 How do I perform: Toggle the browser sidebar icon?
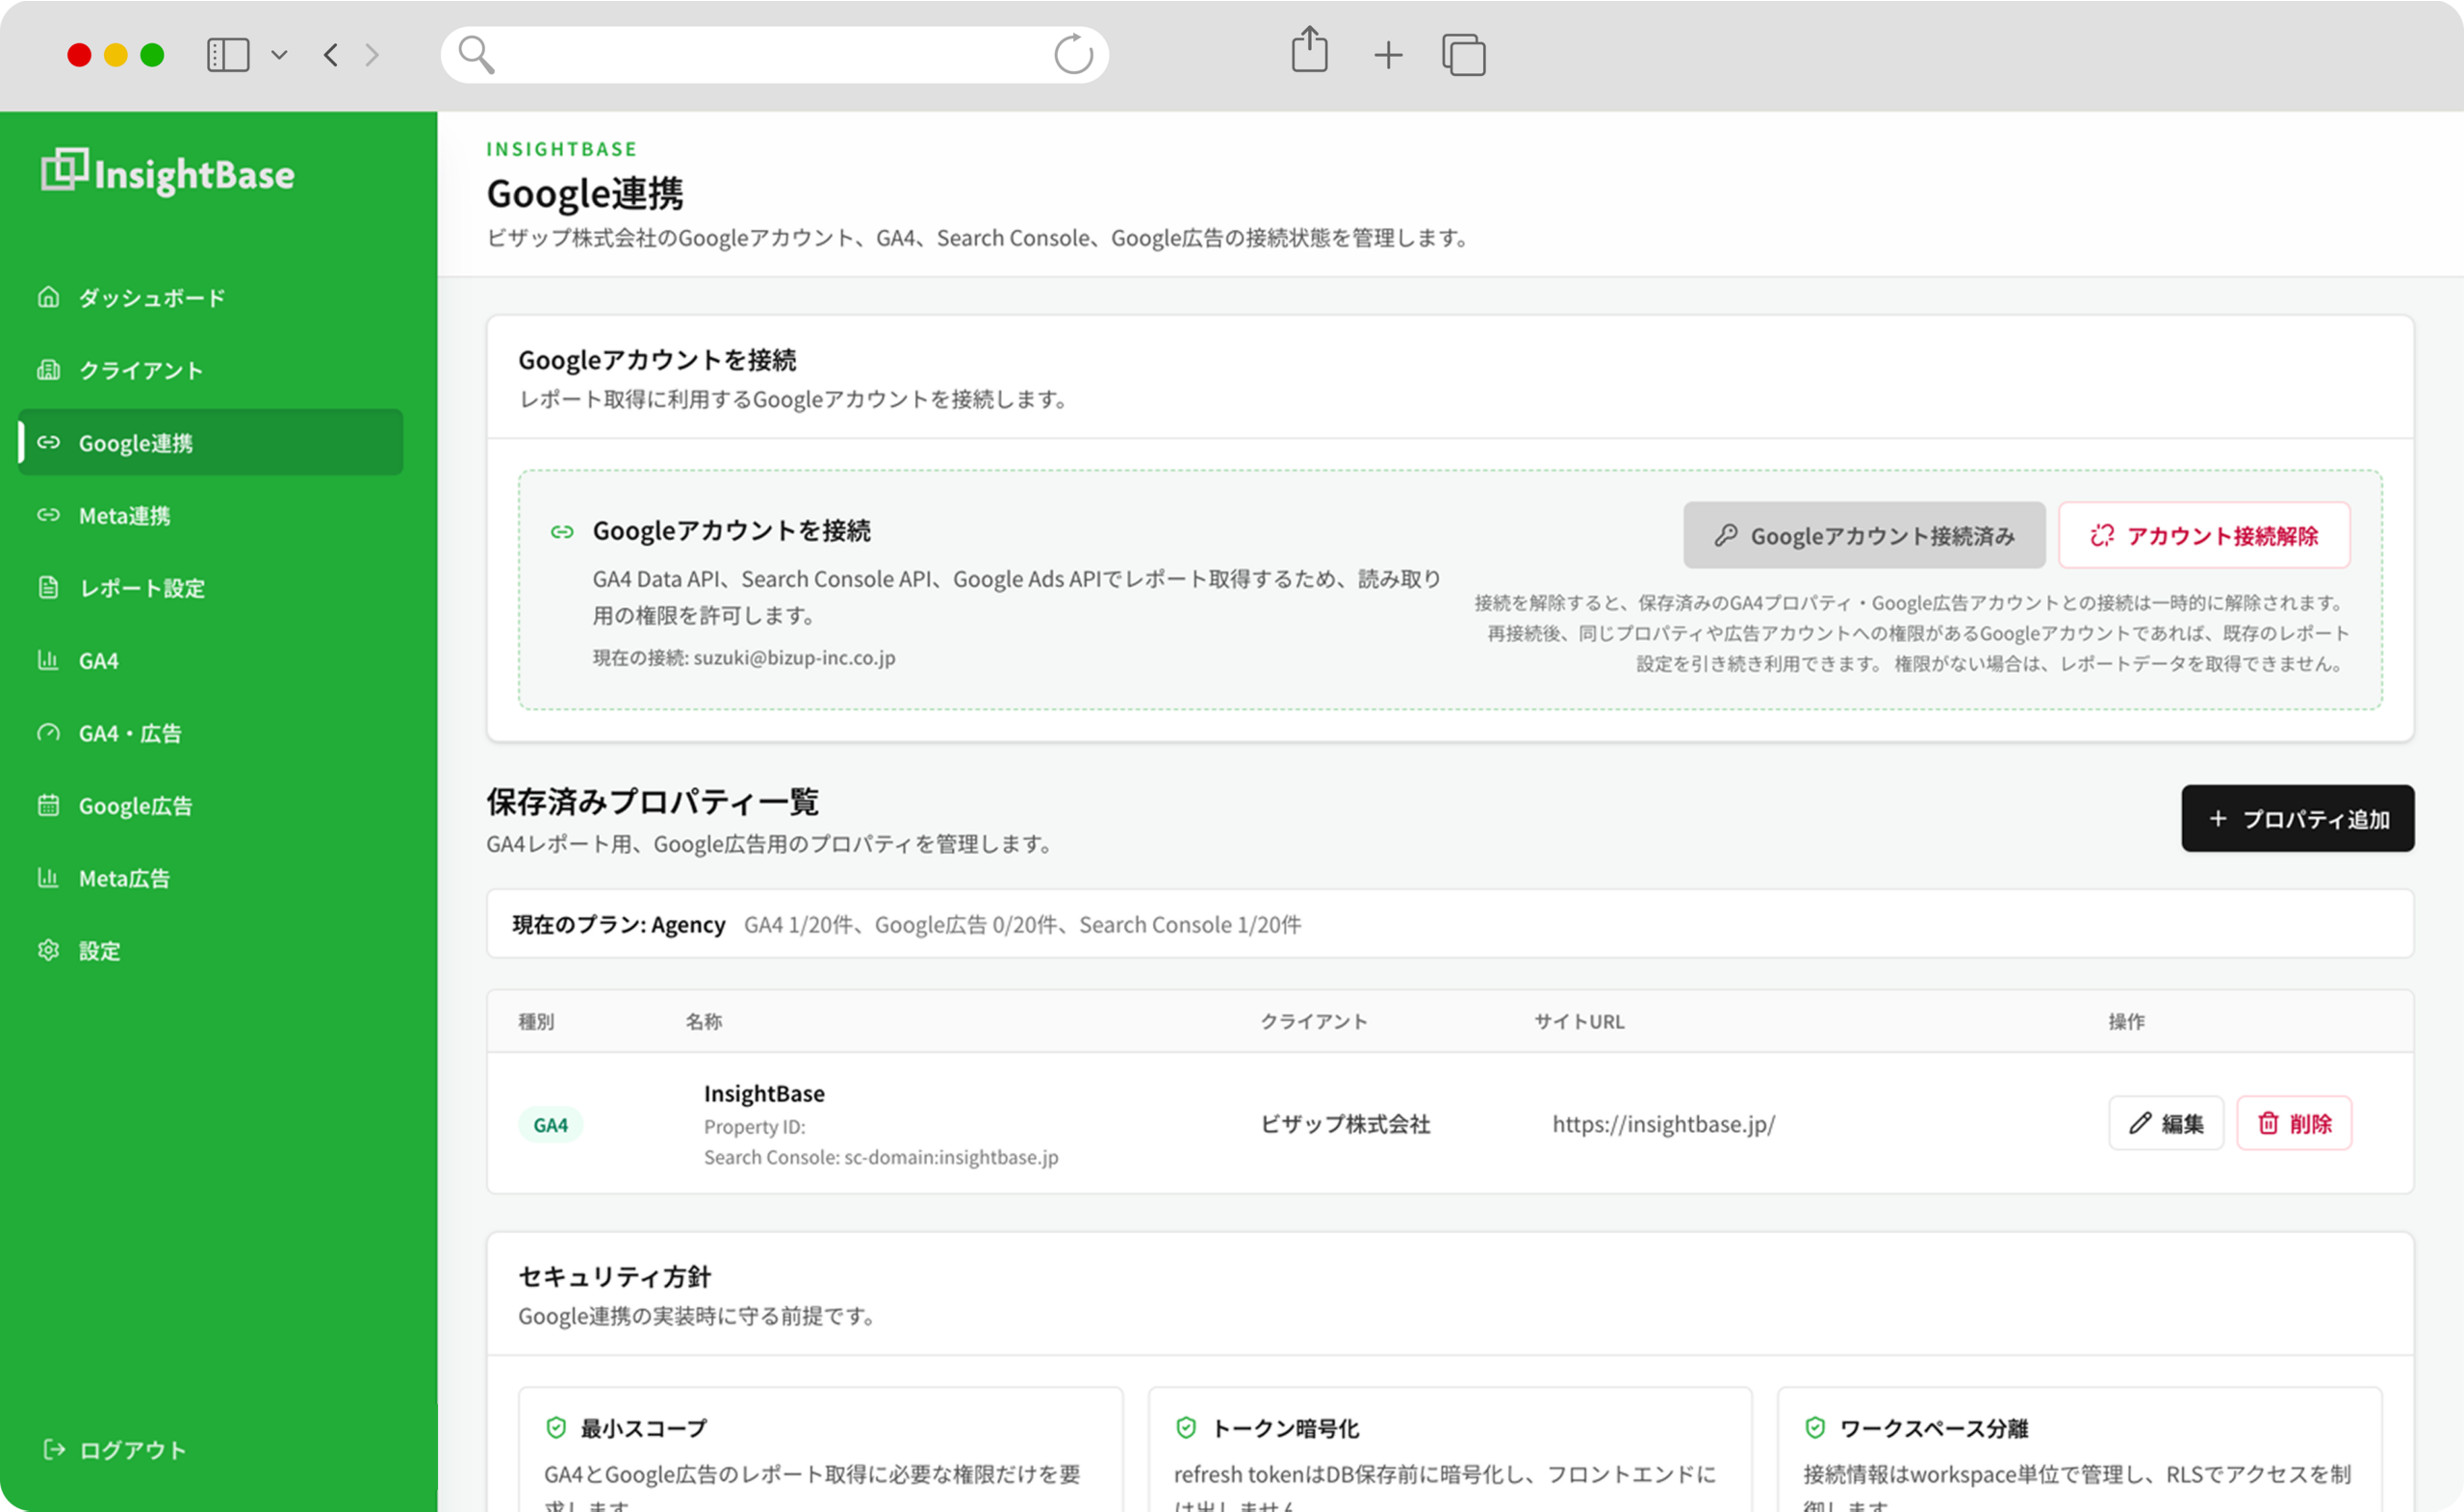[228, 55]
